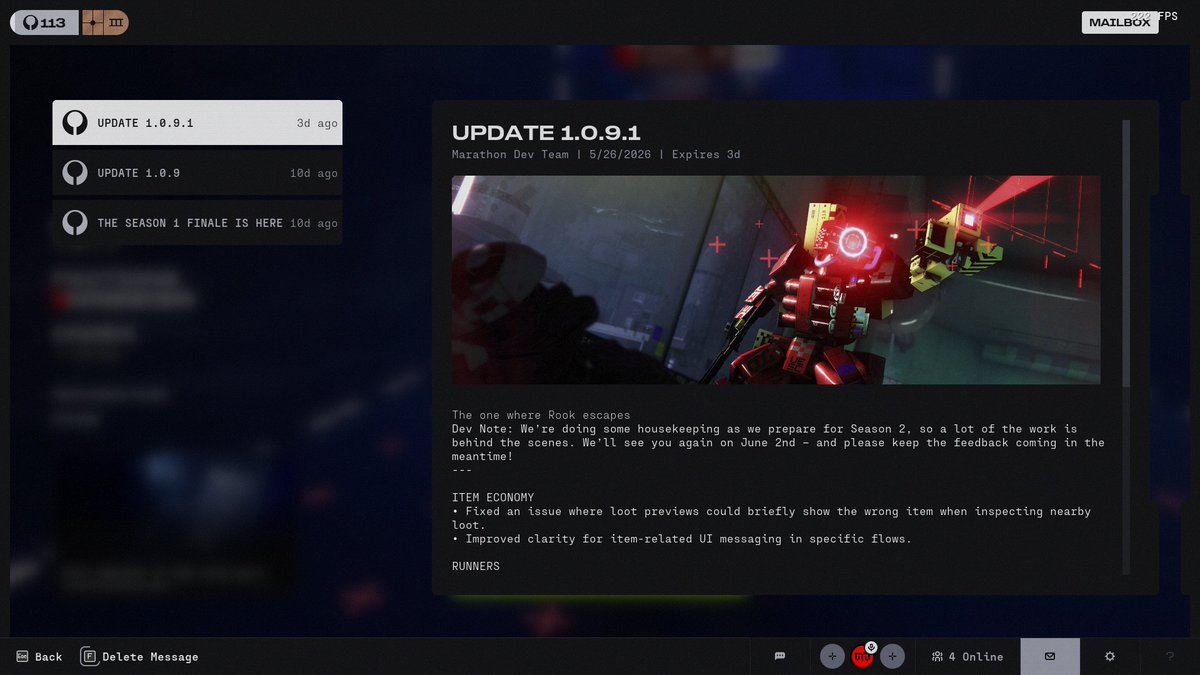Click the sender icon beside UPDATE 1.0.9.1
The image size is (1200, 675).
(75, 123)
